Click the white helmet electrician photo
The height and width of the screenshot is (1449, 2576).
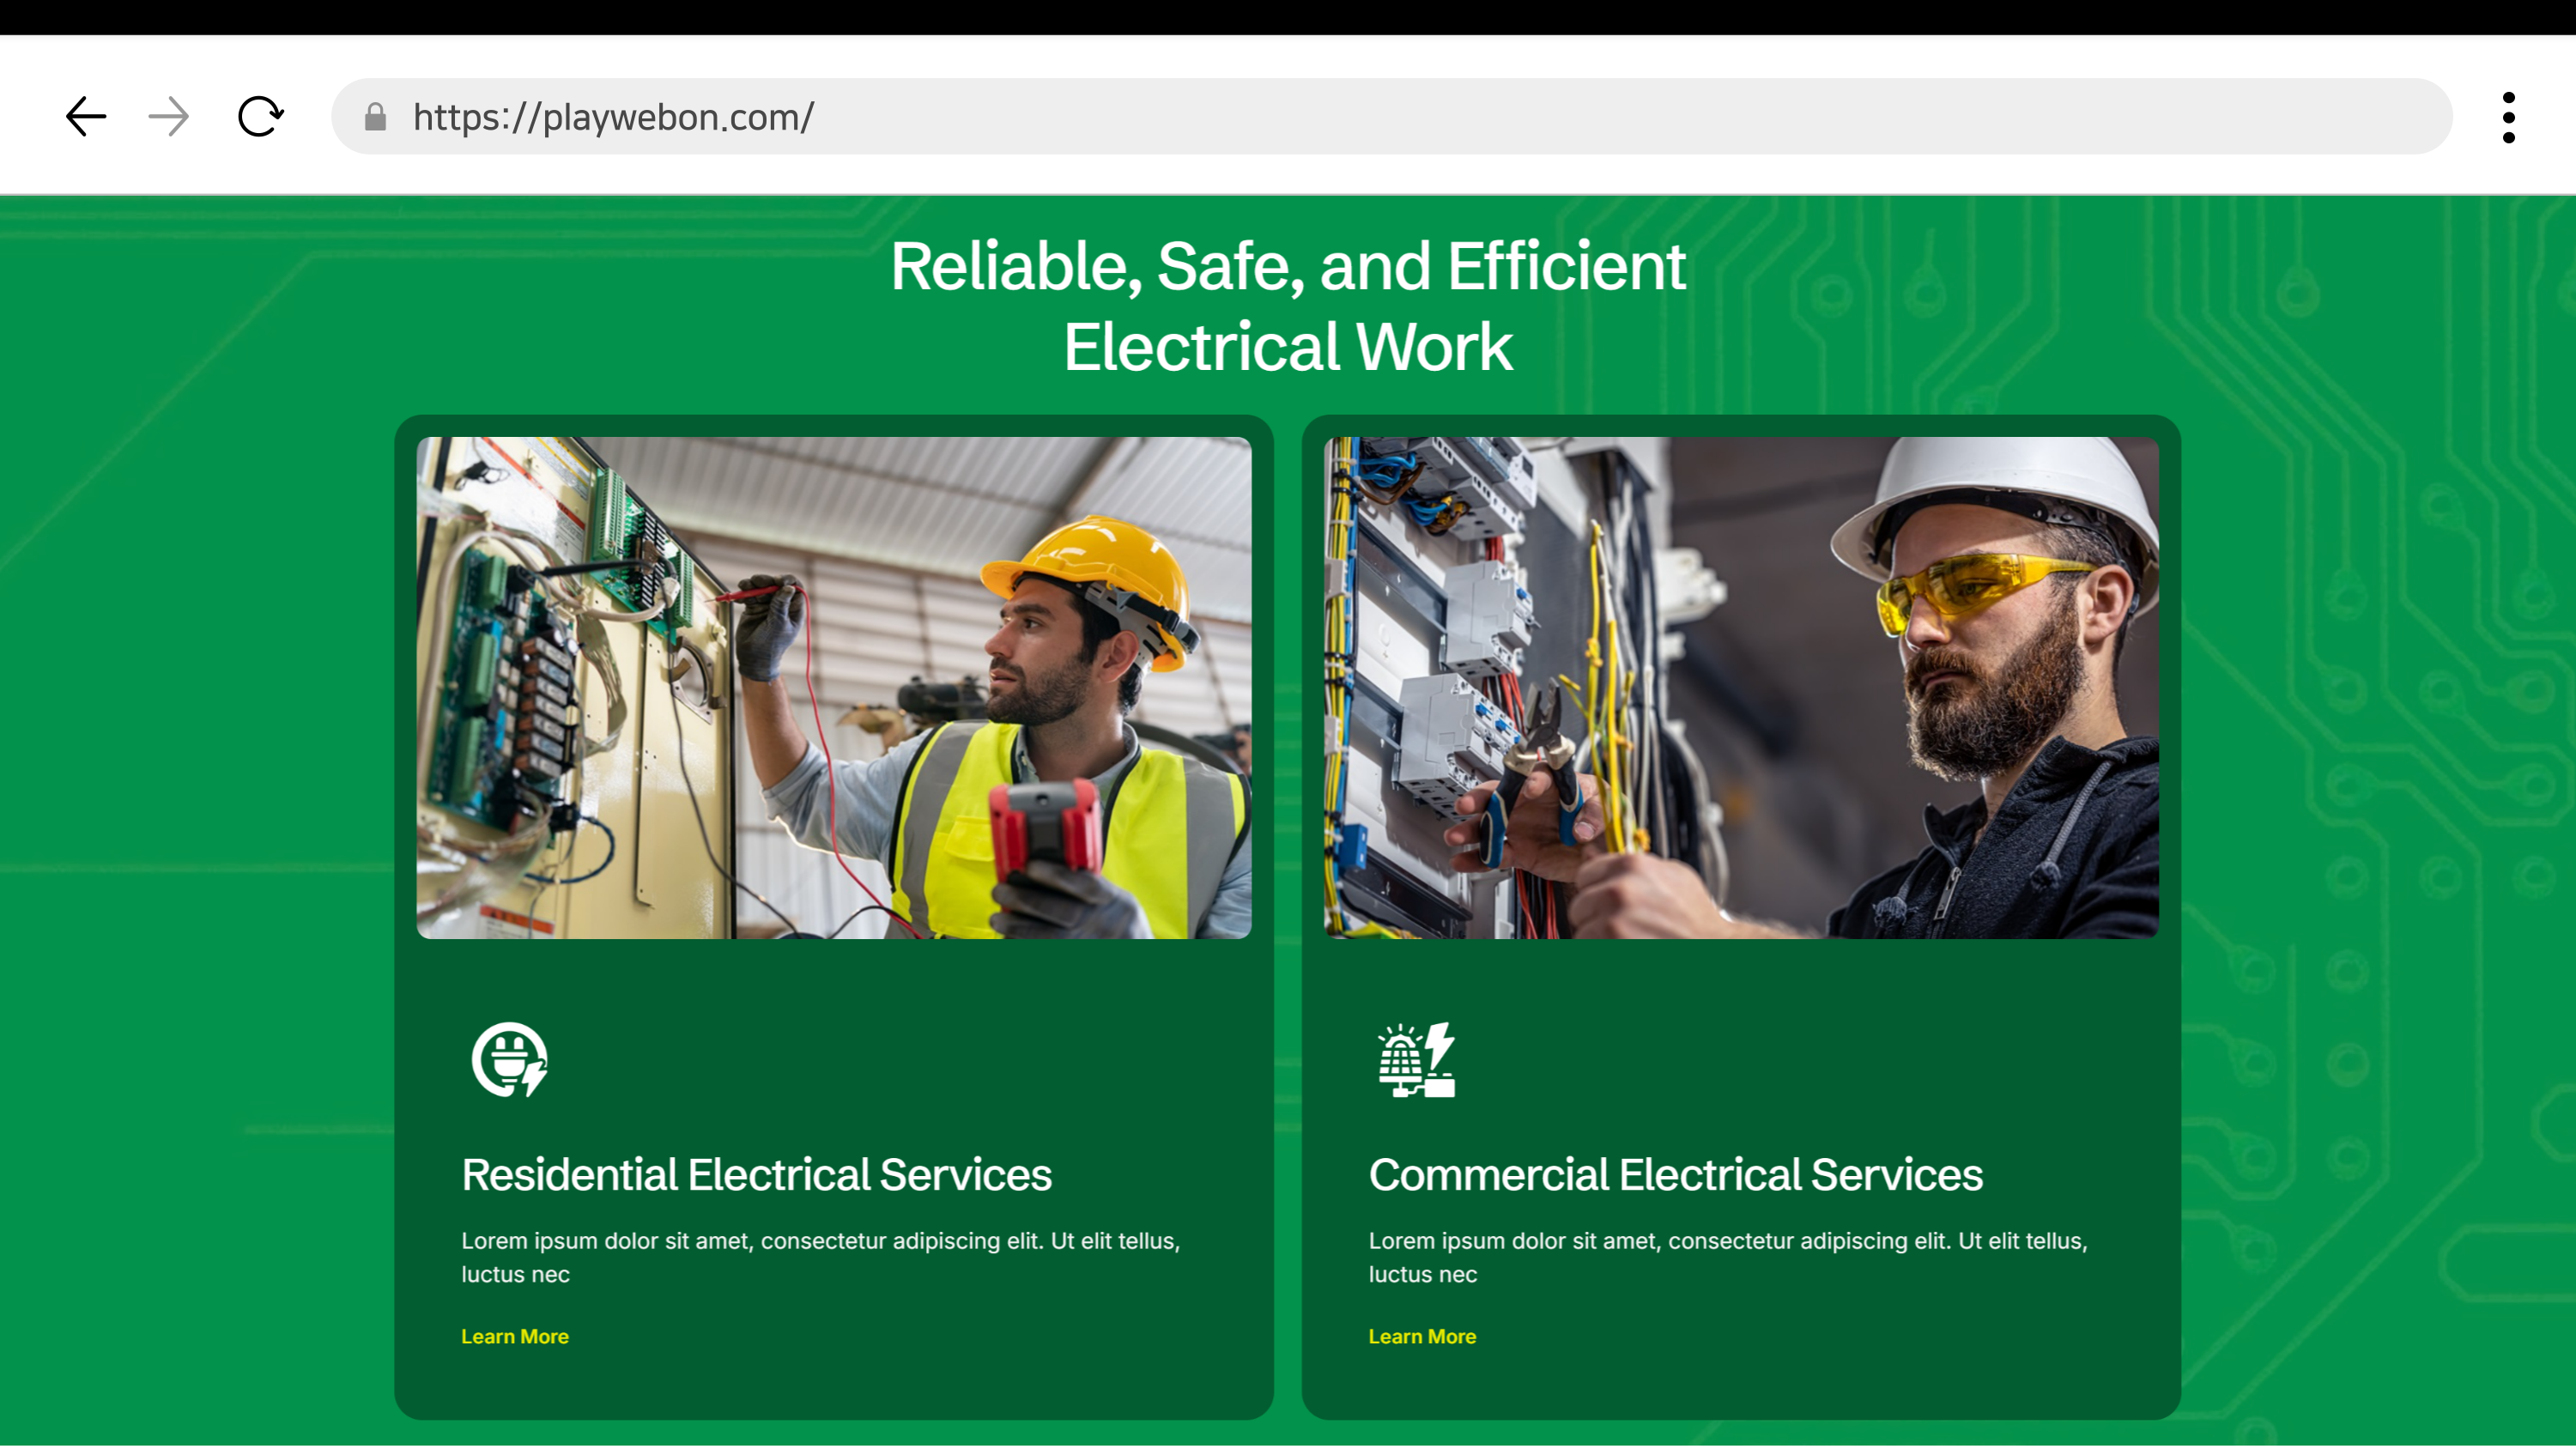pos(1740,688)
